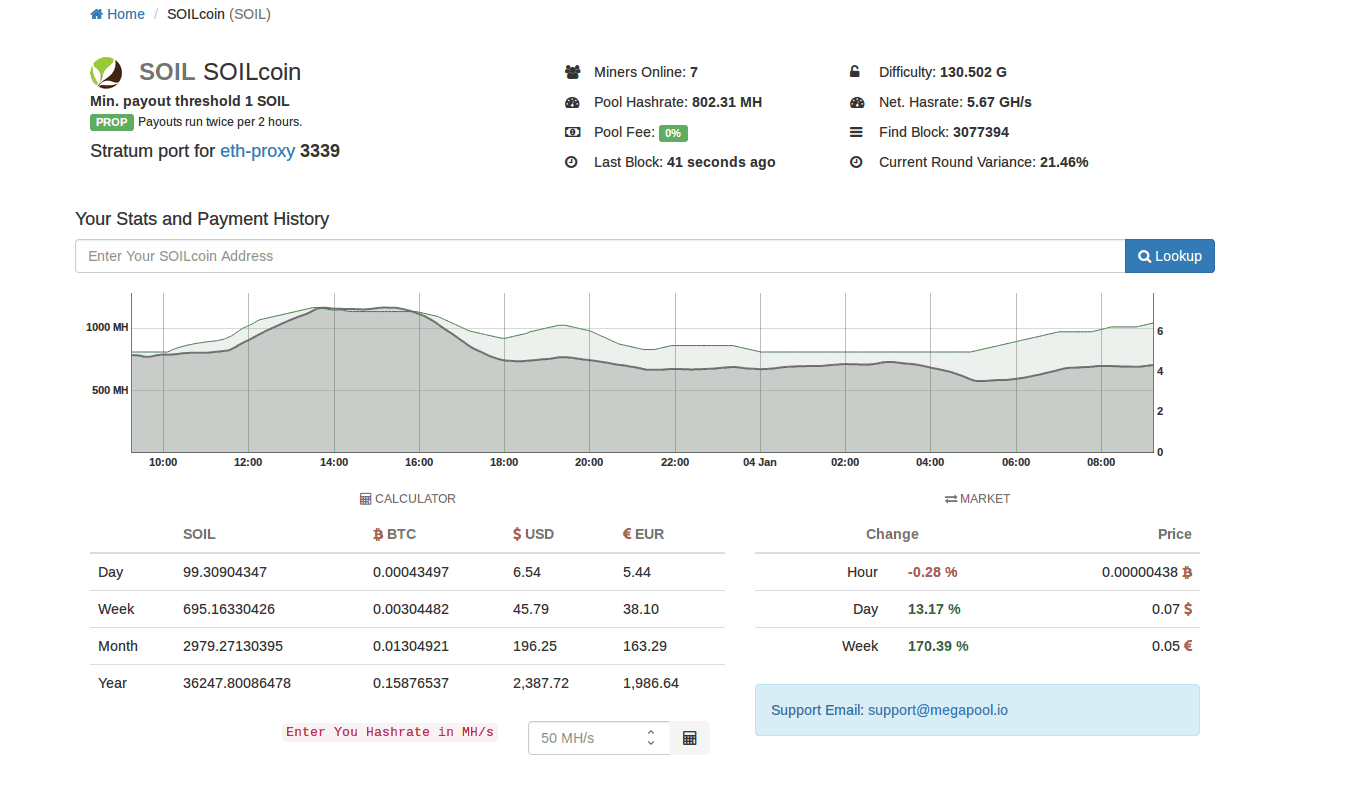Increase hashrate with the stepper up arrow
Screen dimensions: 1349x802
pos(651,732)
